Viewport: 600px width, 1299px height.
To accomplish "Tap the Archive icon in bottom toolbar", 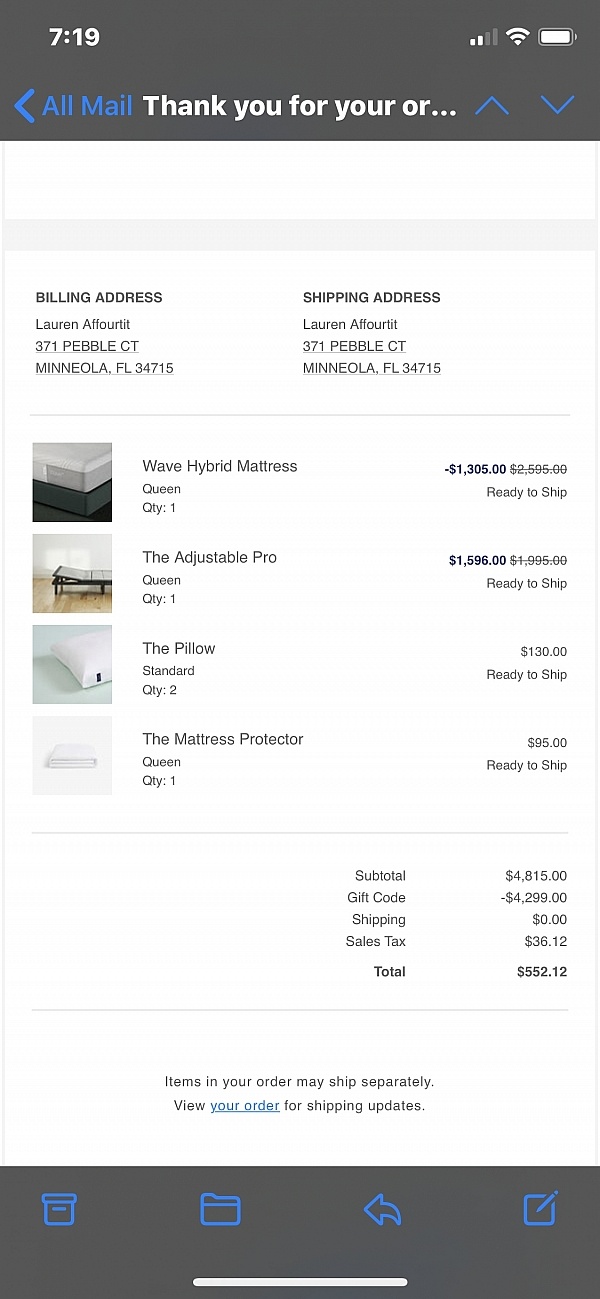I will (x=59, y=1209).
